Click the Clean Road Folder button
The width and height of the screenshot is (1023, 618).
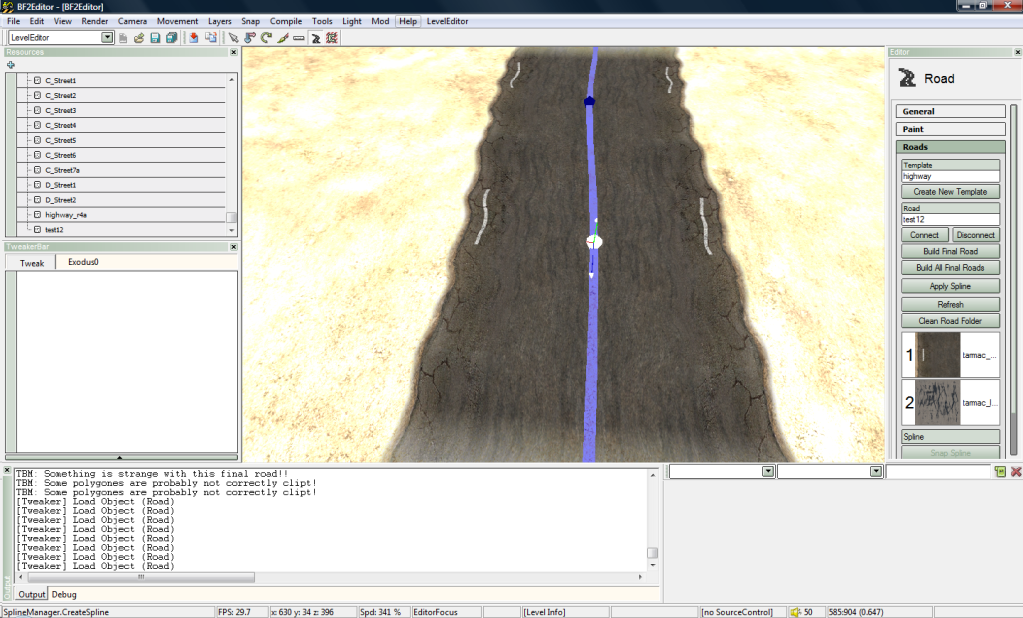coord(950,320)
